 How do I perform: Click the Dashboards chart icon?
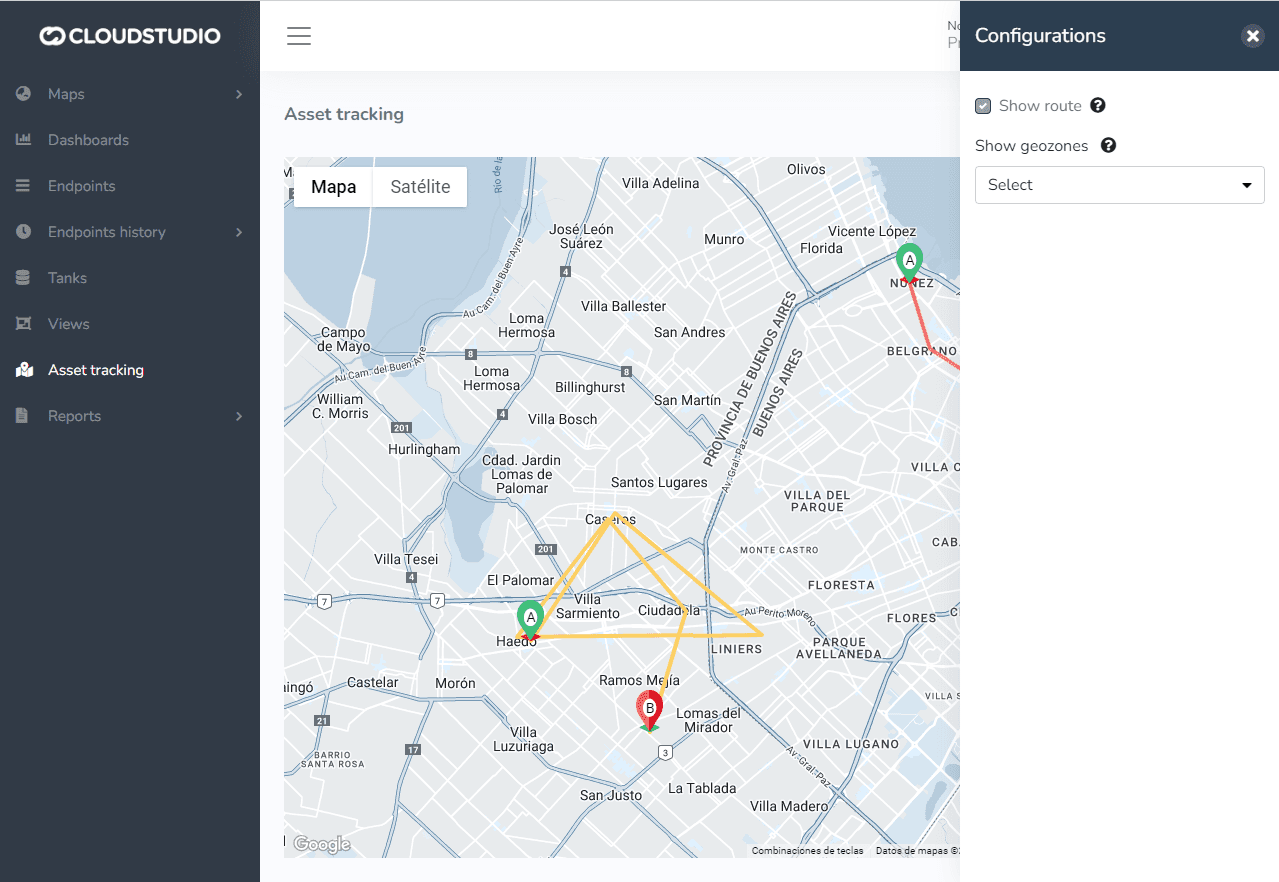click(24, 140)
